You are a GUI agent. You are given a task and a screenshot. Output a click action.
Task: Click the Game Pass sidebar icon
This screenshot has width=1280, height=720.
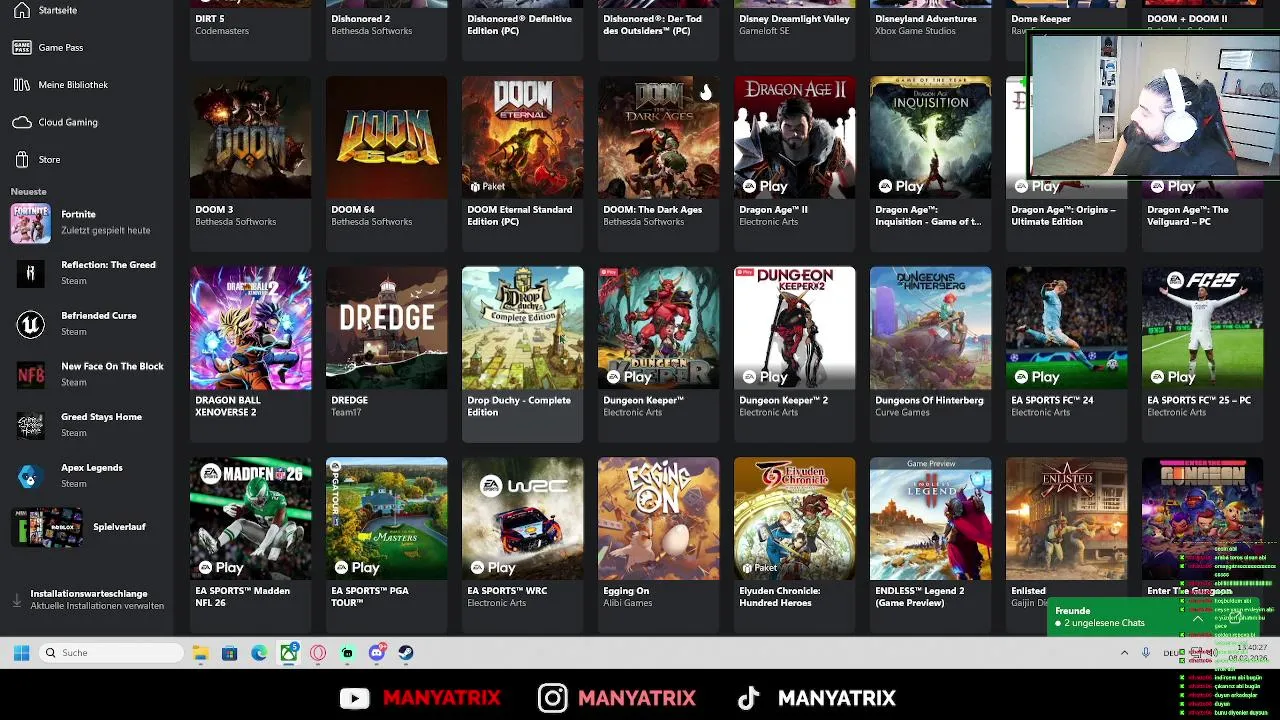pyautogui.click(x=21, y=47)
